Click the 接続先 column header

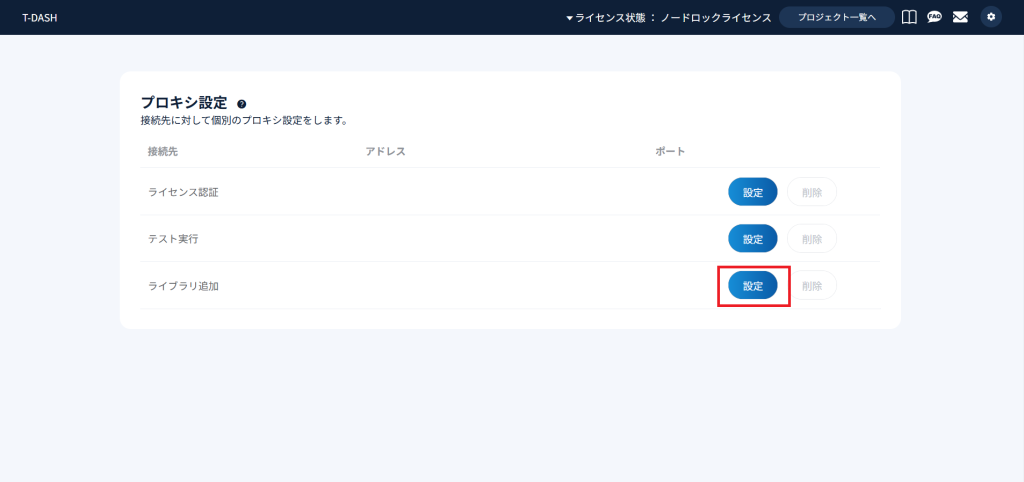coord(162,151)
